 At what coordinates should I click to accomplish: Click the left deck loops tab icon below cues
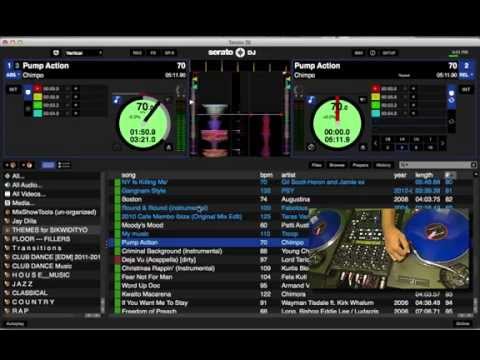point(28,108)
